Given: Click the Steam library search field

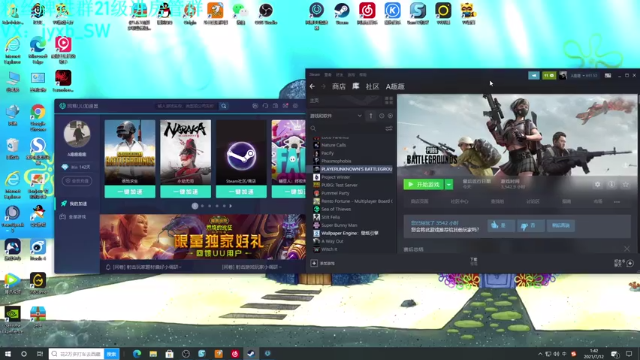Looking at the screenshot, I should 346,129.
